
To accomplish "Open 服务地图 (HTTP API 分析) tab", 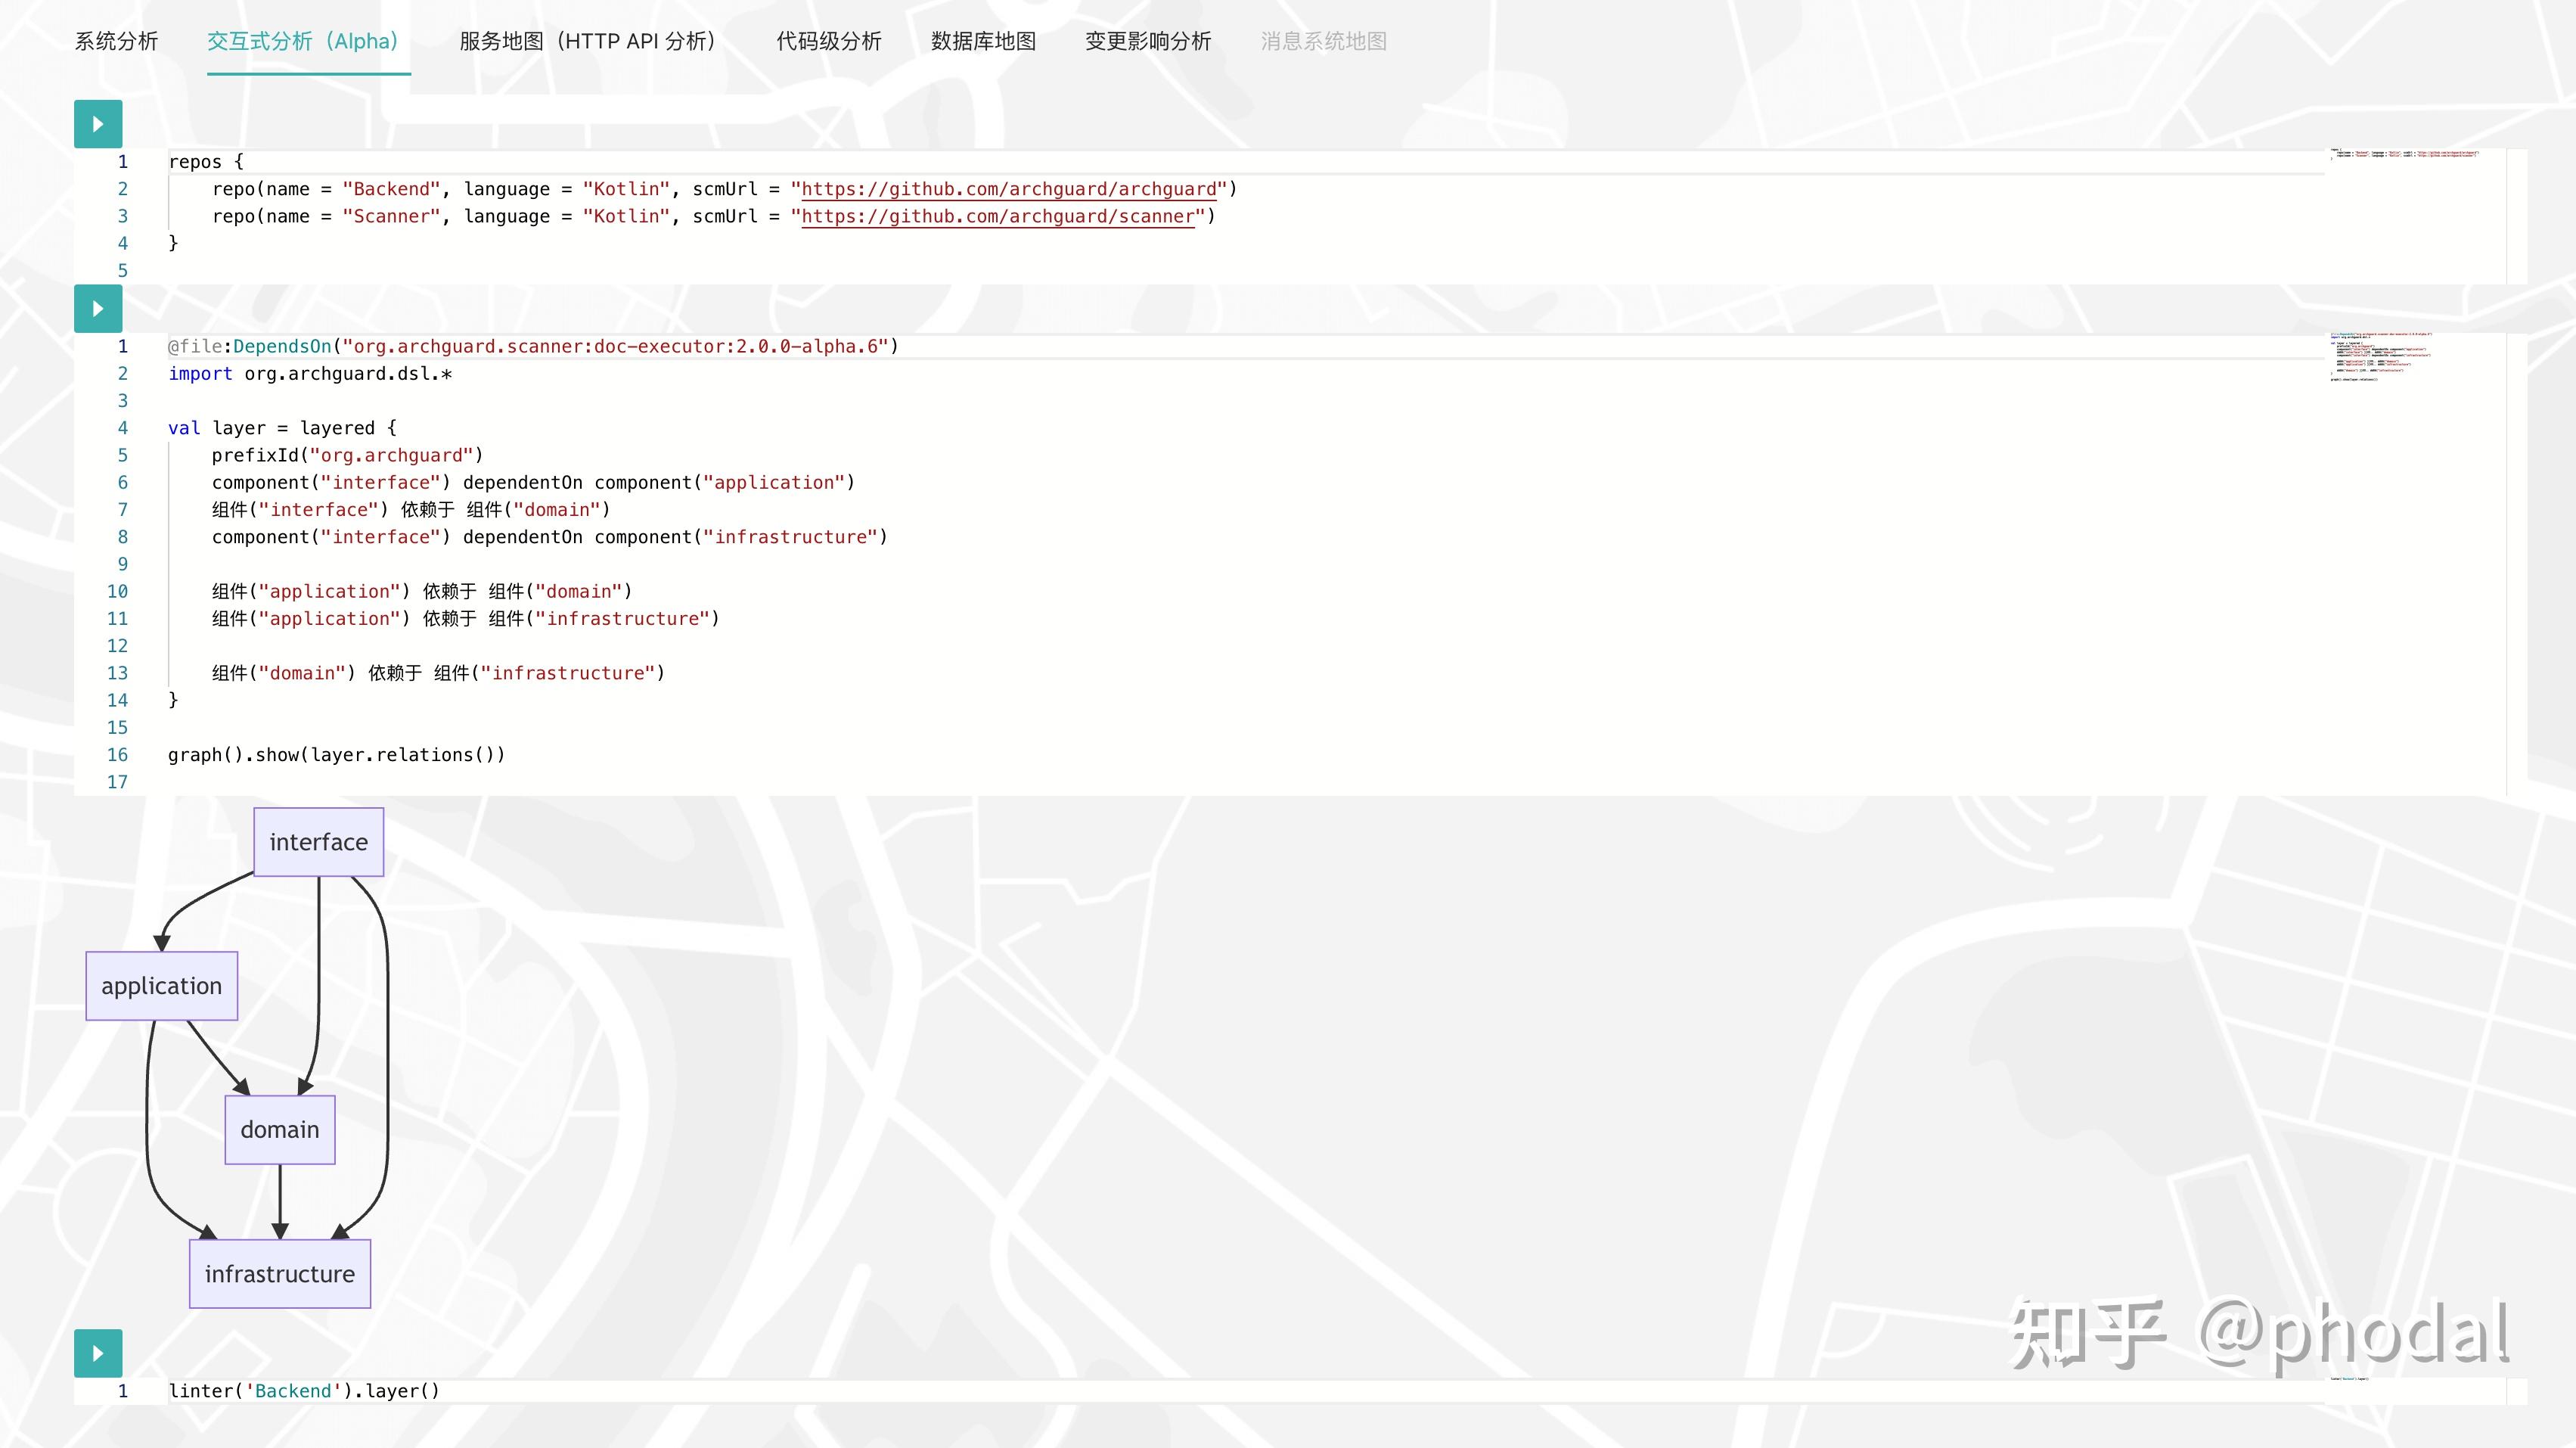I will (x=591, y=41).
